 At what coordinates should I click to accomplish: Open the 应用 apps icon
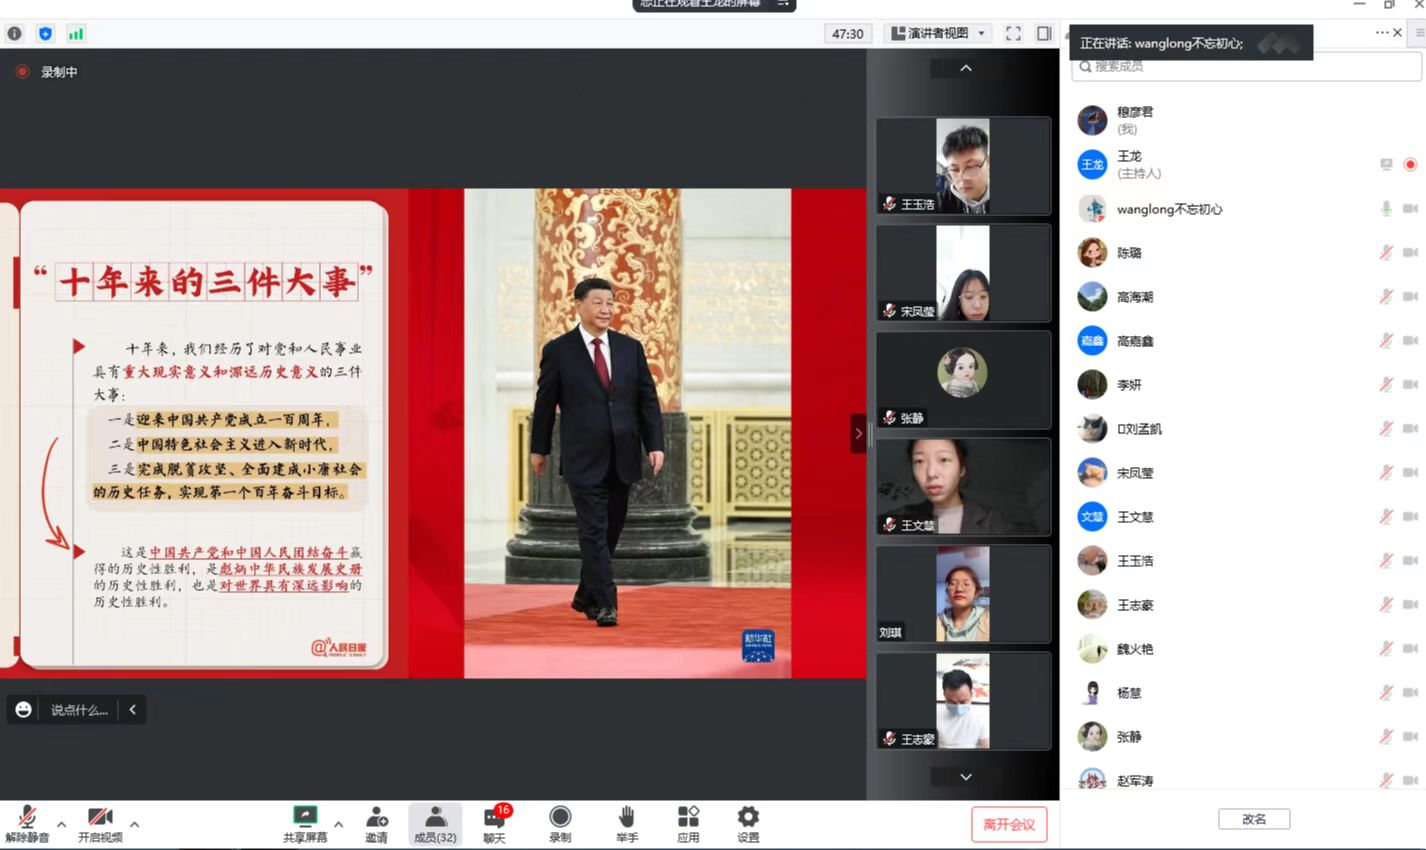click(x=688, y=818)
